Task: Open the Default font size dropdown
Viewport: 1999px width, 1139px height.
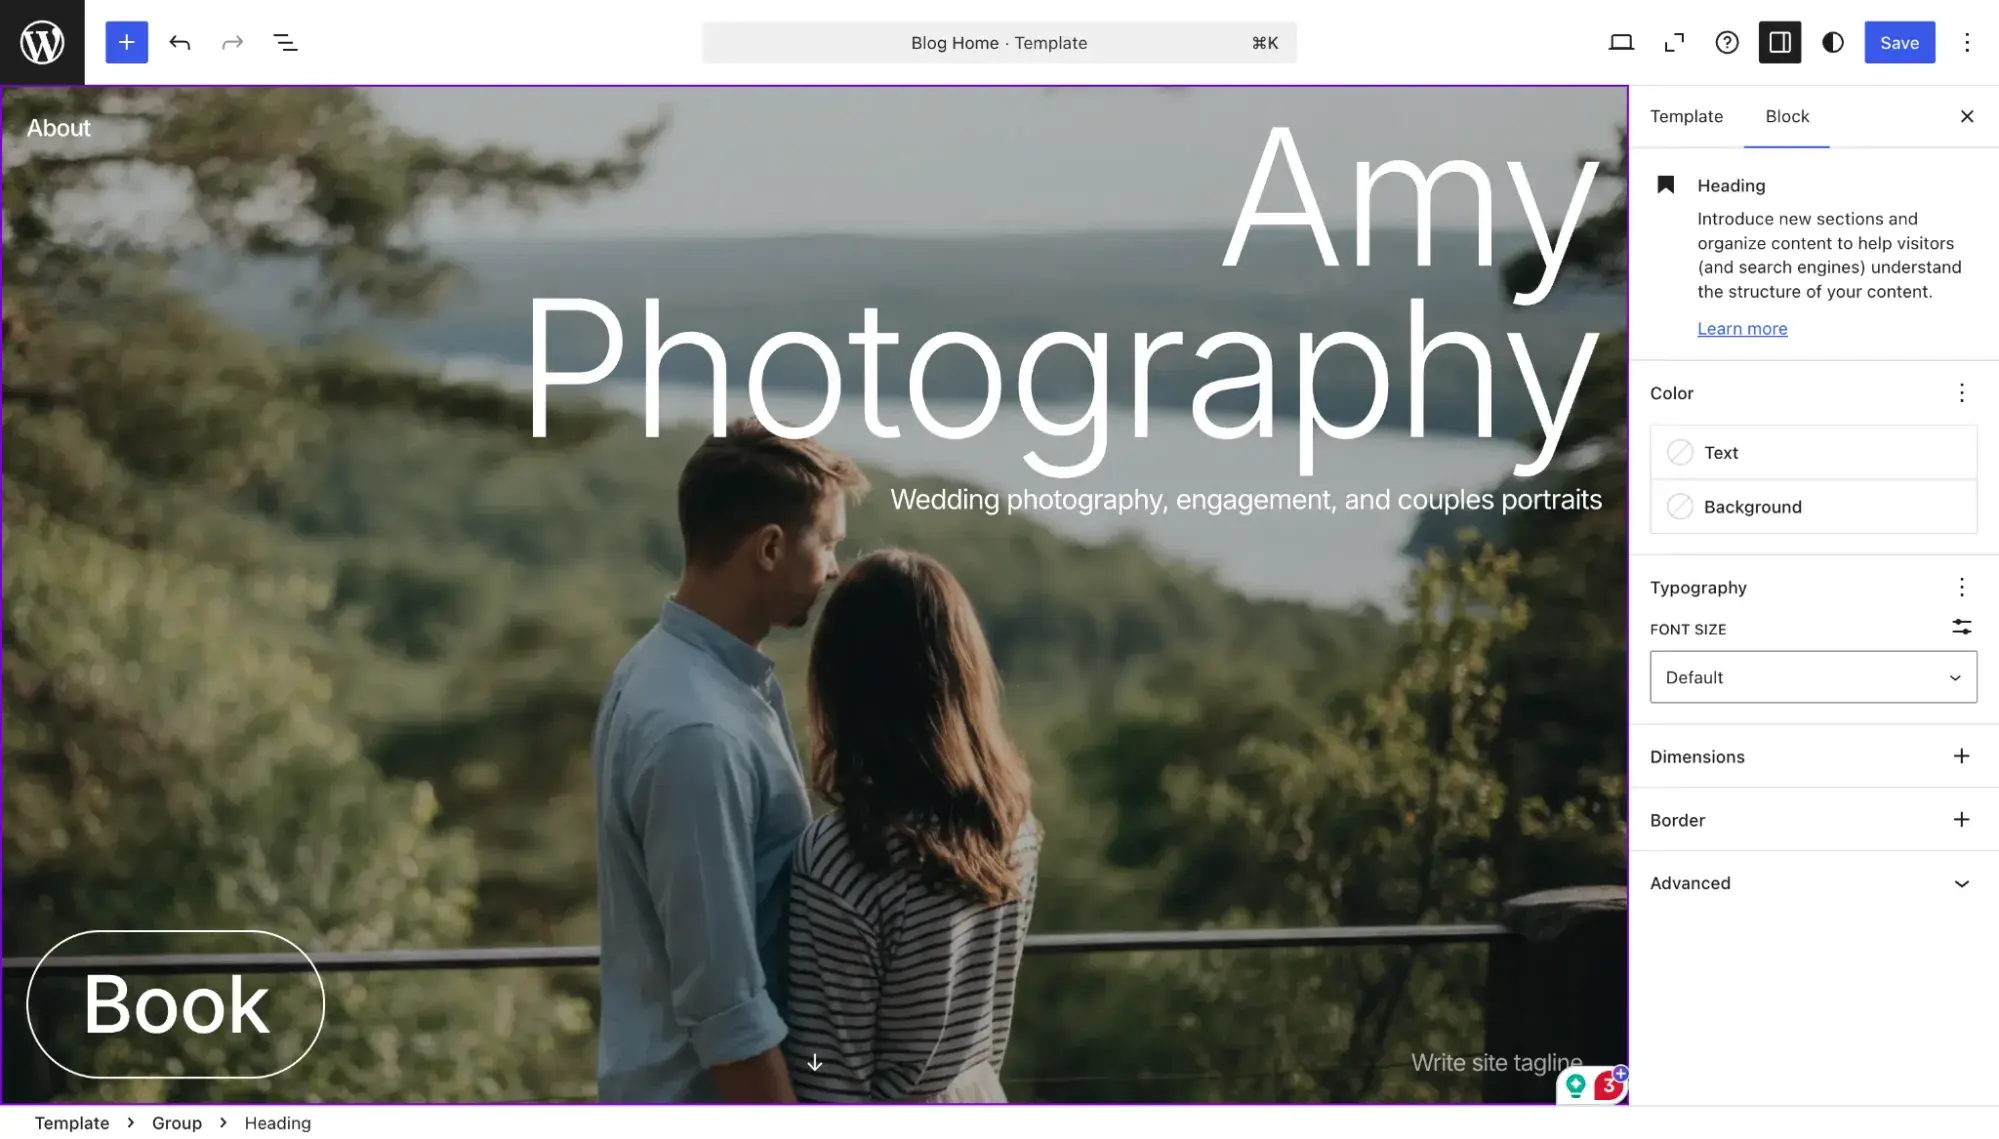Action: (x=1813, y=677)
